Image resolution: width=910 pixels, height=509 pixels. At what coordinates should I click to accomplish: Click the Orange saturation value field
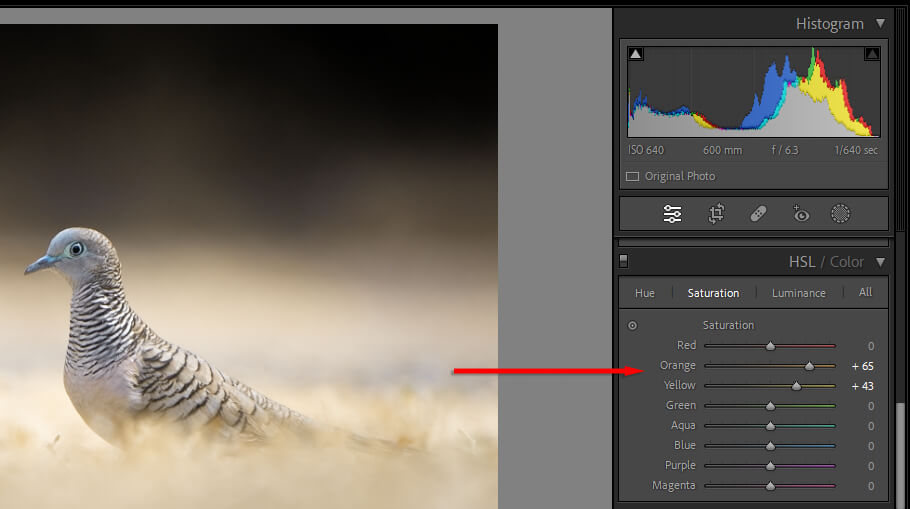click(862, 366)
